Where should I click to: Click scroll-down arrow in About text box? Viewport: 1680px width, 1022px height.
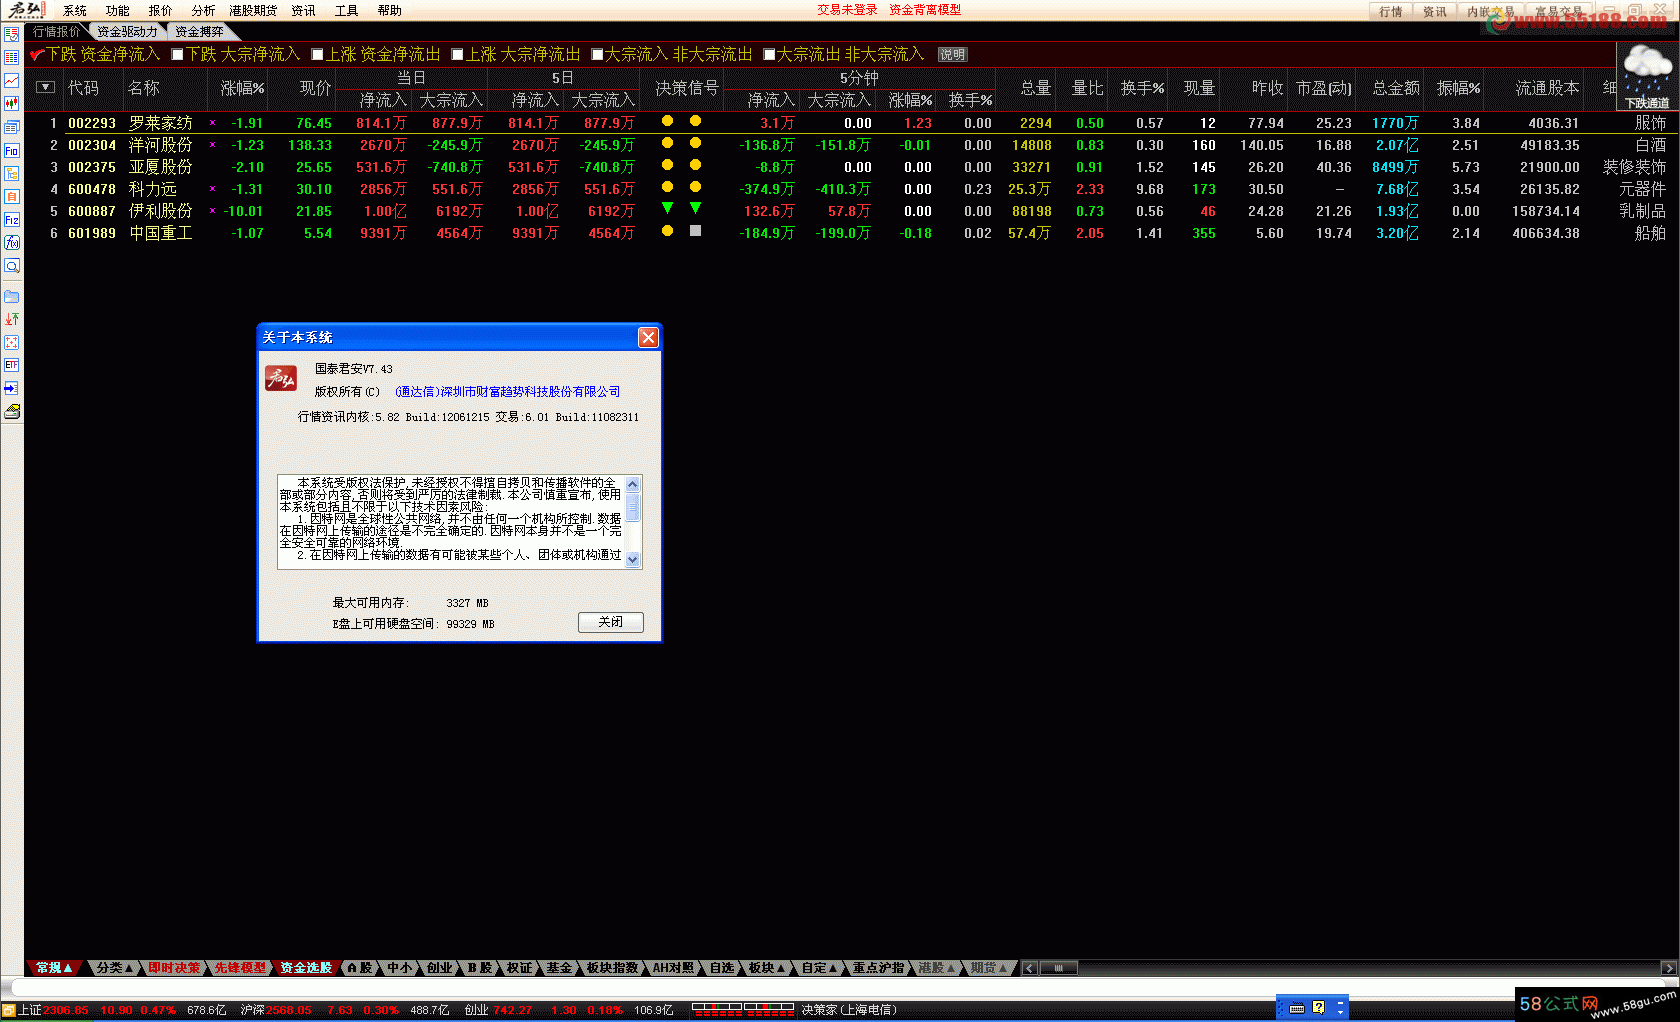point(632,560)
